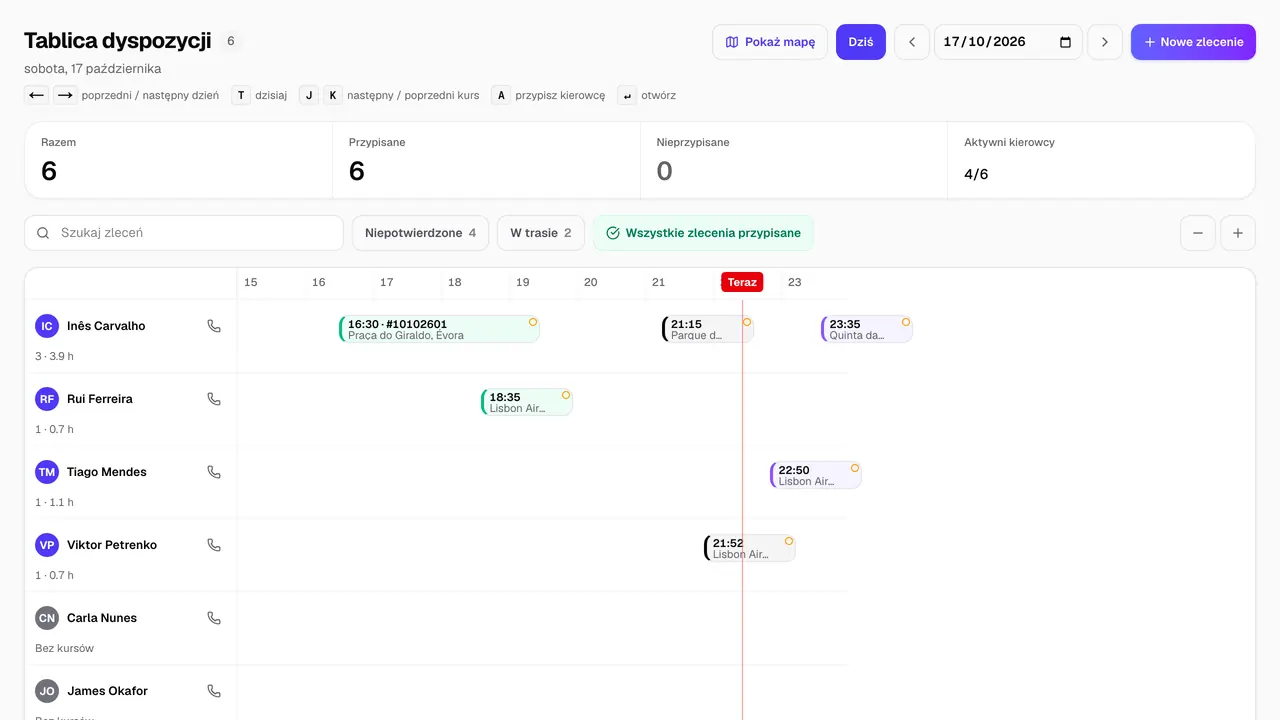Go to next day chevron button
This screenshot has width=1280, height=720.
pos(1105,42)
